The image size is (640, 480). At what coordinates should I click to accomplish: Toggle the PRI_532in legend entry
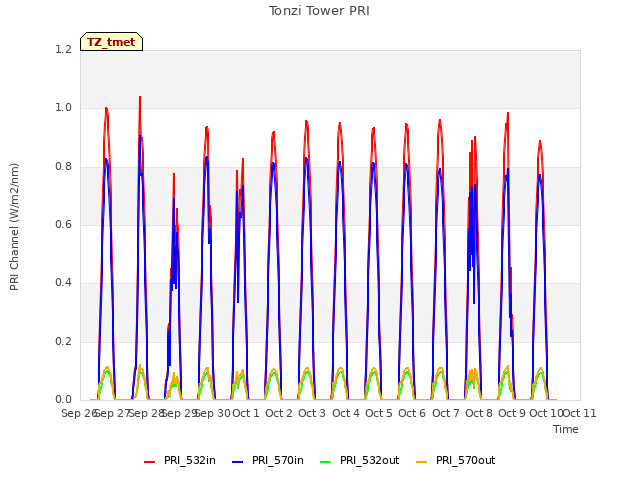point(180,460)
